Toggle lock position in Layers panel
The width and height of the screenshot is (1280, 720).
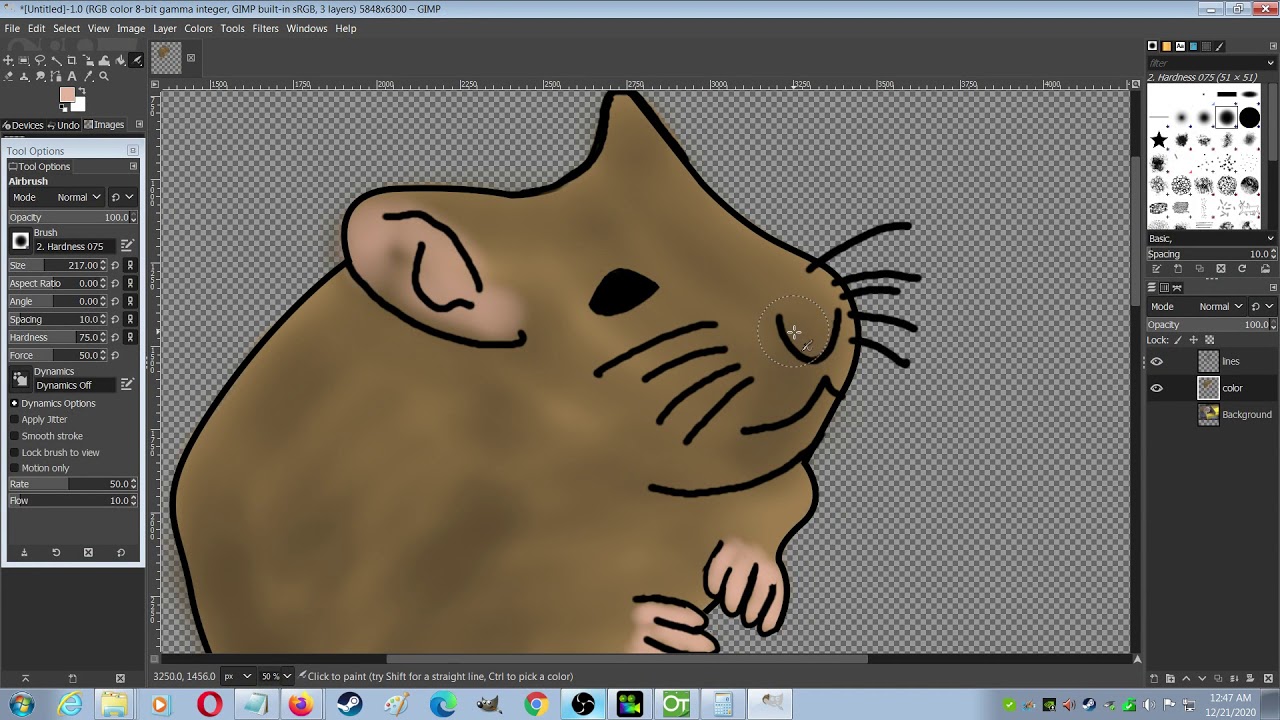(1193, 340)
